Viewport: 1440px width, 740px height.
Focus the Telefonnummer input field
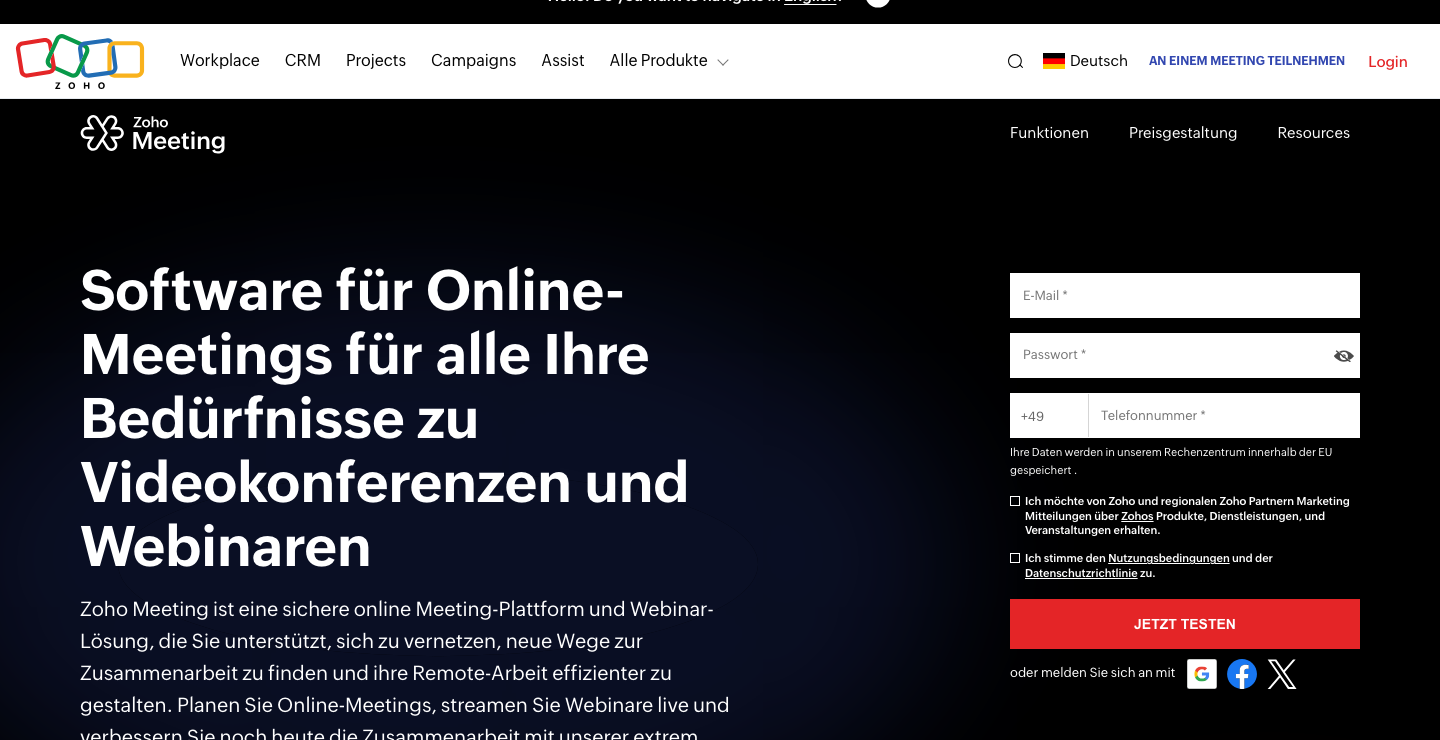1224,416
